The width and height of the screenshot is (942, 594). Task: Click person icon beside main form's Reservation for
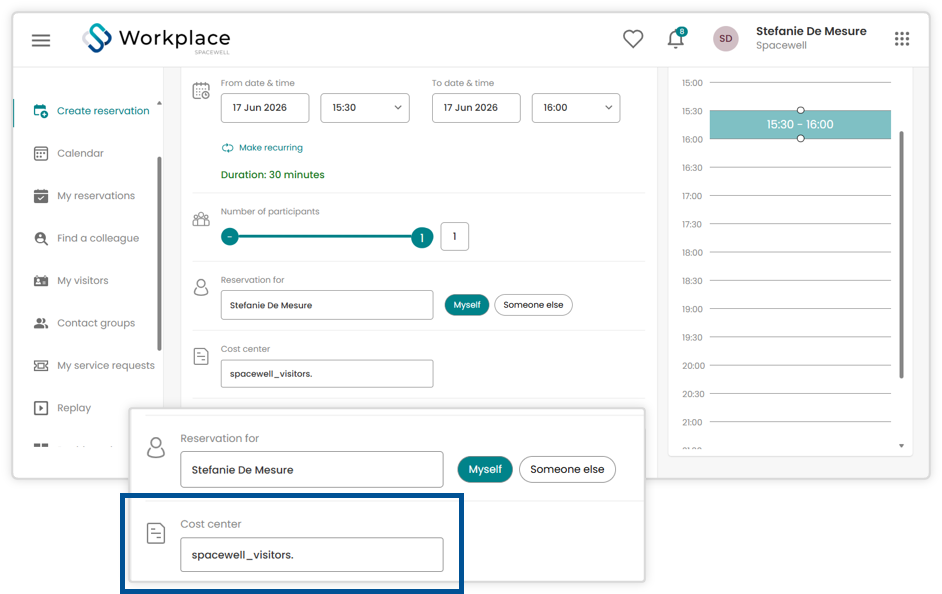click(x=201, y=287)
